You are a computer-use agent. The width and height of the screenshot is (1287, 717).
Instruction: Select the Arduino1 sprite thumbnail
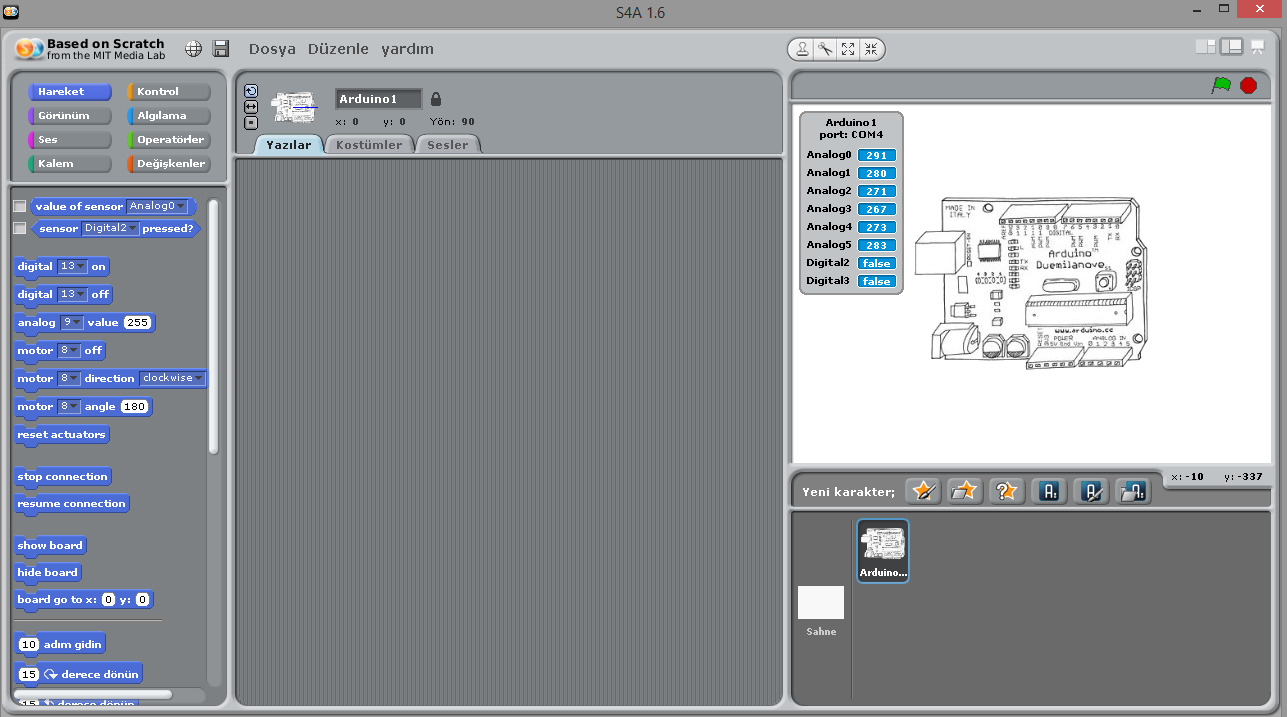click(882, 550)
